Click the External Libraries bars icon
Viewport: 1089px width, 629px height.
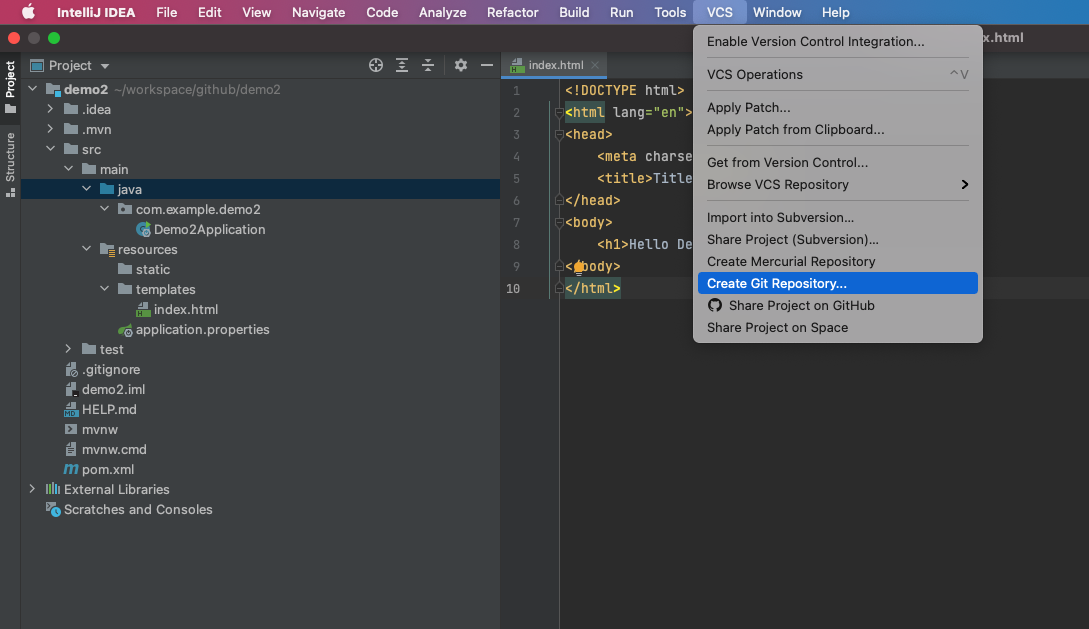tap(53, 489)
